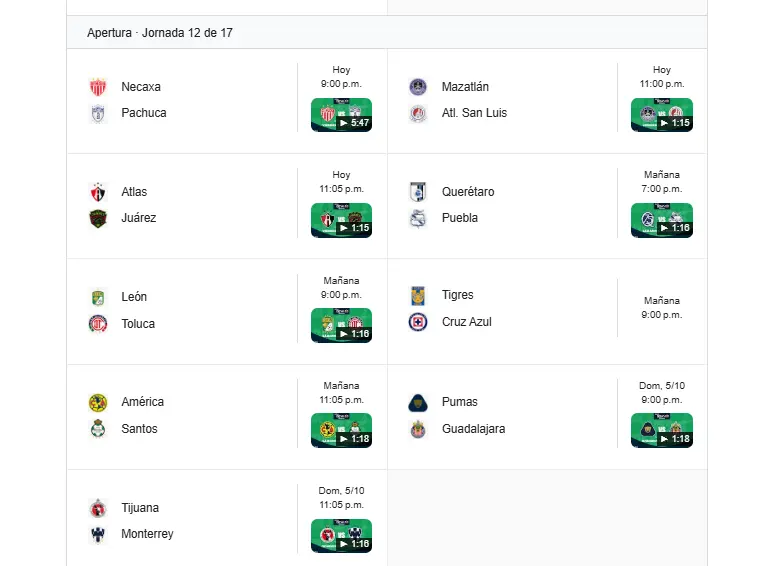Click the Necaxa team crest icon
The height and width of the screenshot is (566, 767).
(98, 87)
